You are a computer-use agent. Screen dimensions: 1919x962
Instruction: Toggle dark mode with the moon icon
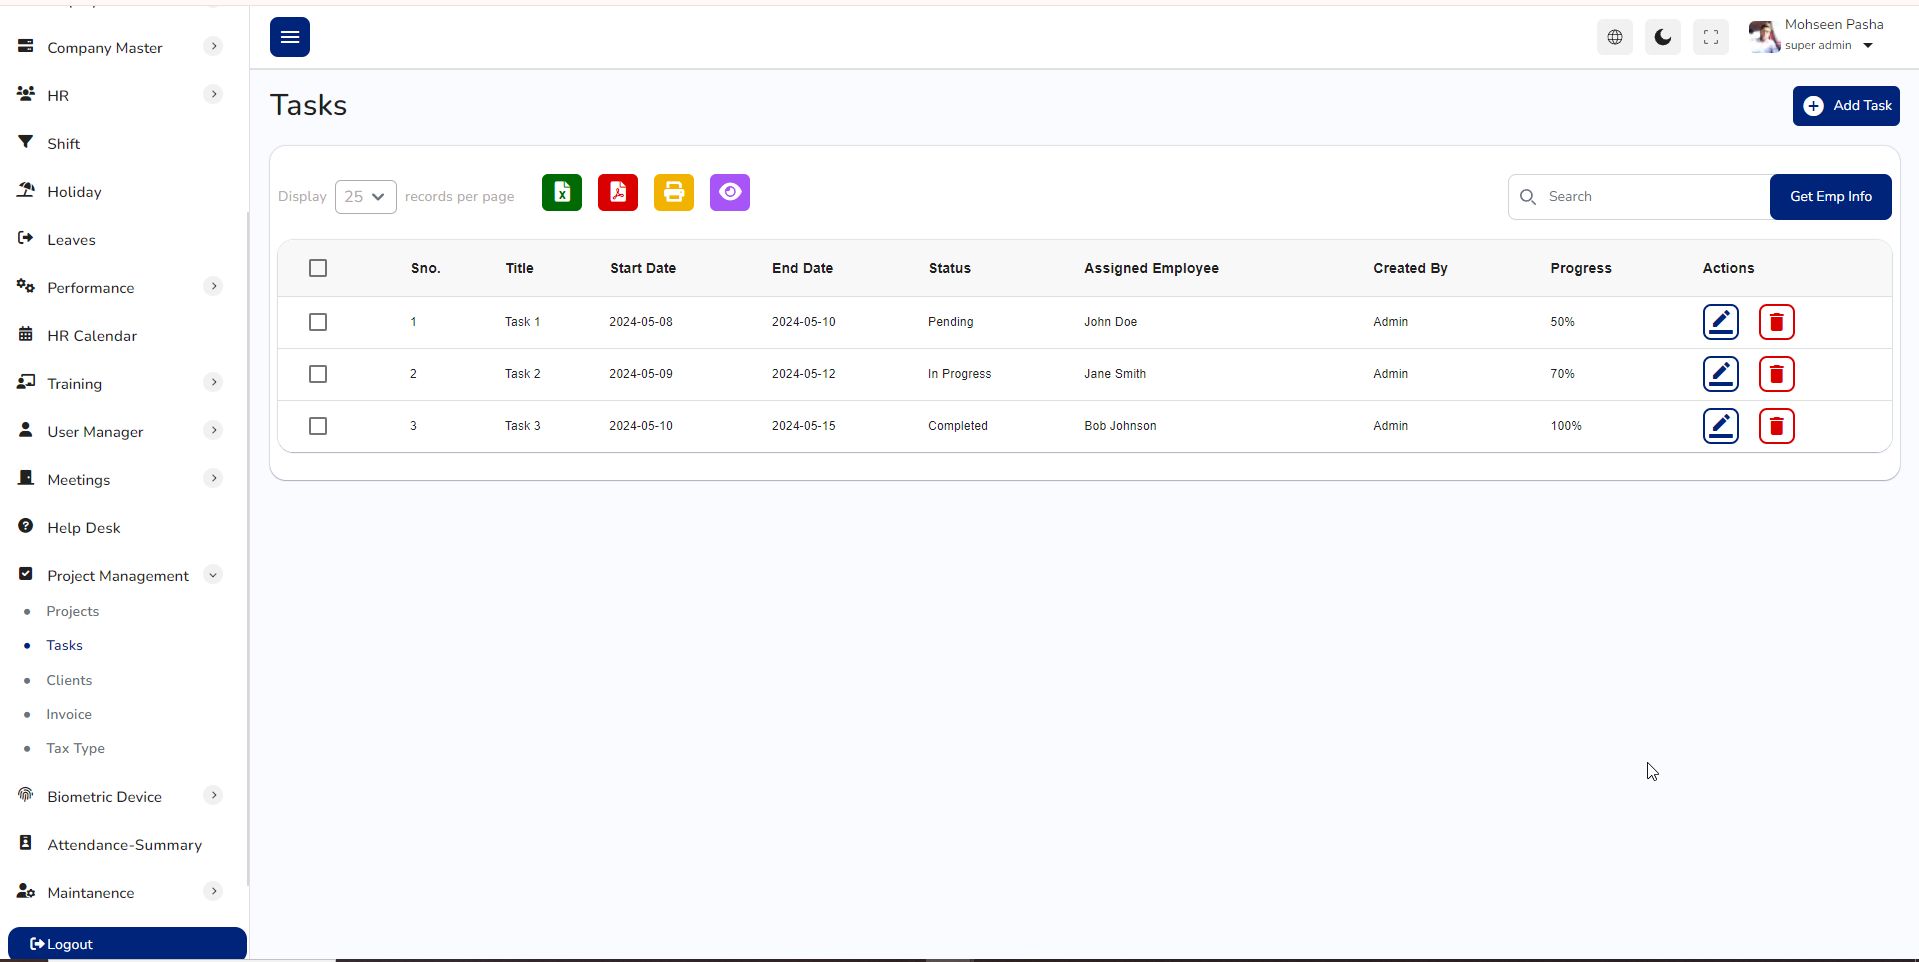pos(1663,38)
